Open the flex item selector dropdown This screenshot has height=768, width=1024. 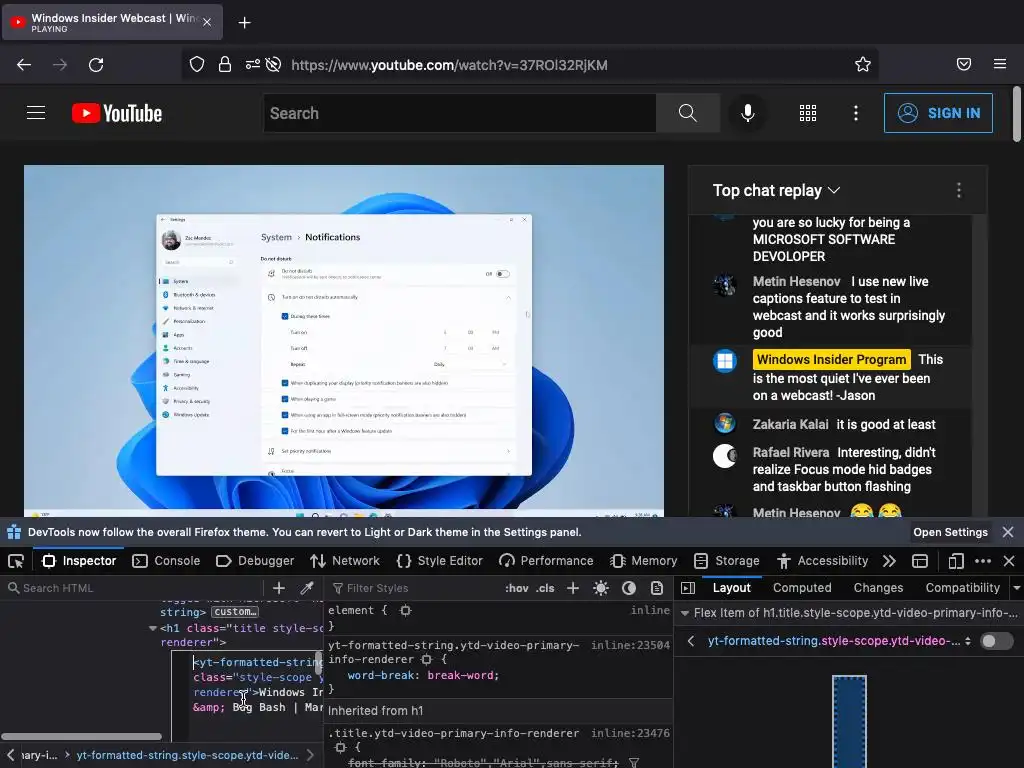967,641
